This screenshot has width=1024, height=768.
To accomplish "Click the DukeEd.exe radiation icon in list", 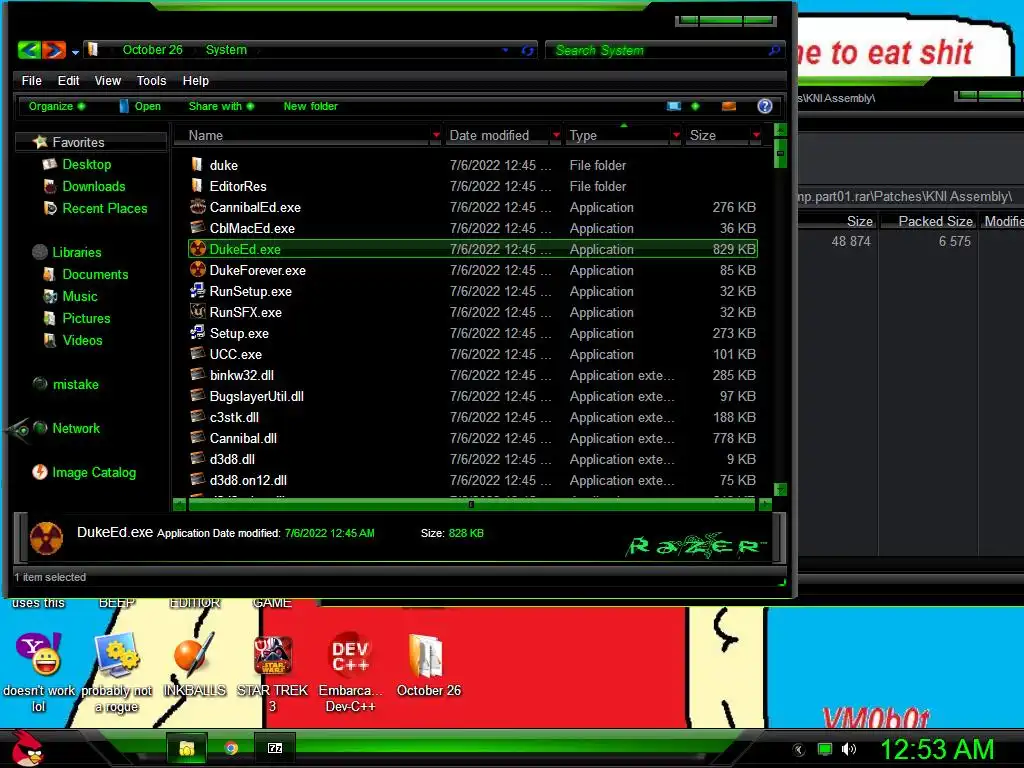I will tap(197, 249).
